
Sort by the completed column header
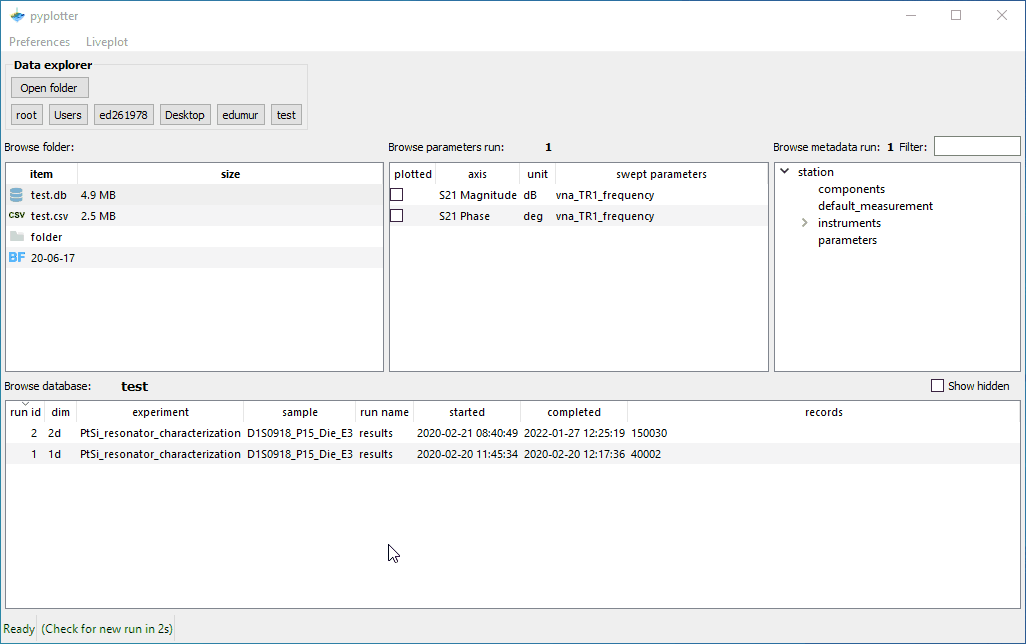[x=574, y=412]
